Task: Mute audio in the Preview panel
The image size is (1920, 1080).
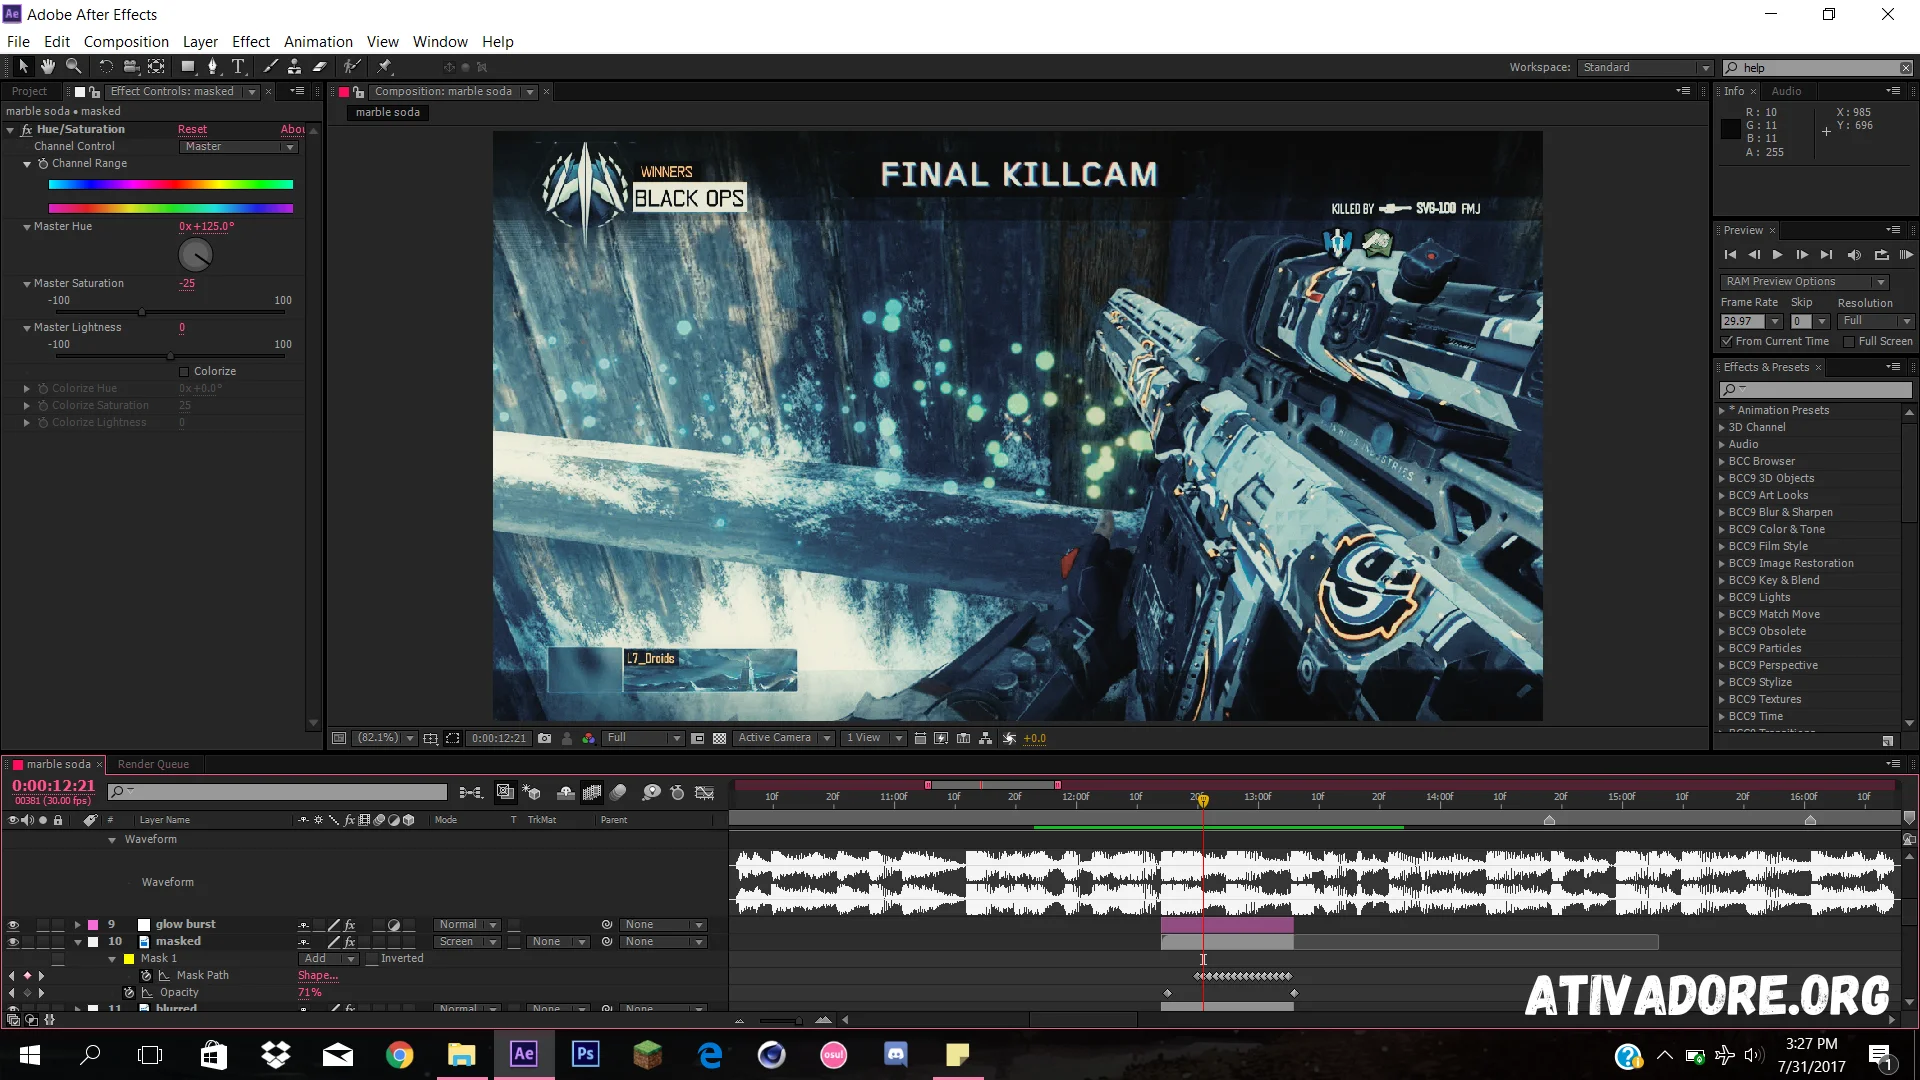Action: 1853,255
